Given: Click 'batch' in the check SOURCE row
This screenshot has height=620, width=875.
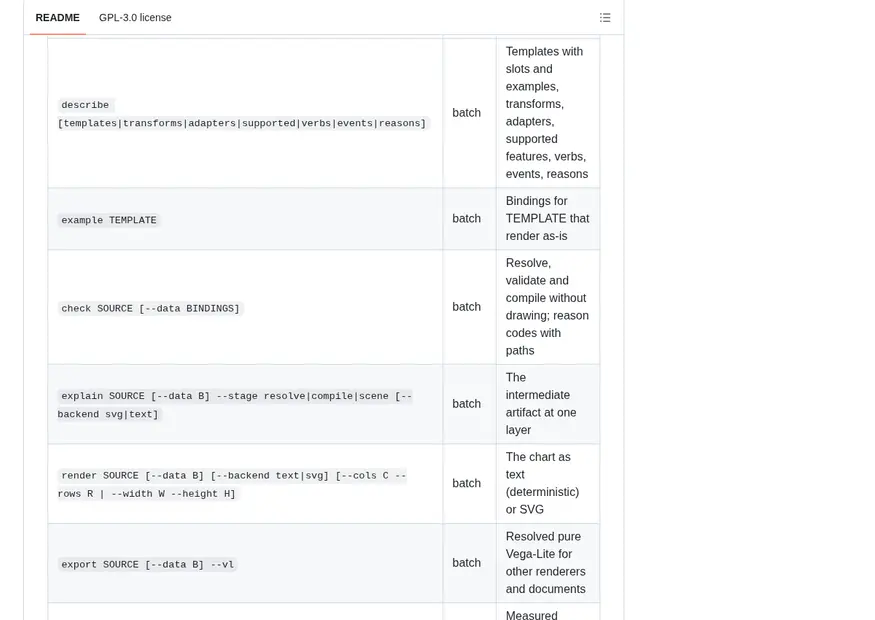Looking at the screenshot, I should (x=467, y=306).
